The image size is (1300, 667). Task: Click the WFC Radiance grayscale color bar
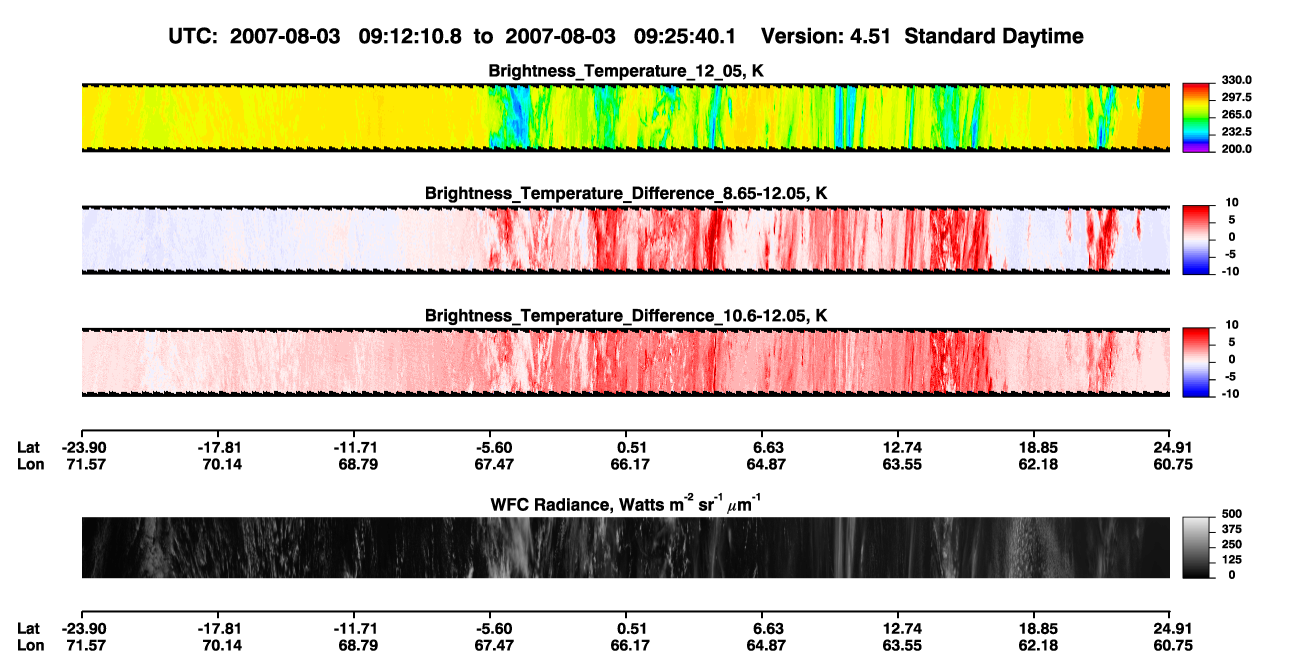(x=1195, y=547)
